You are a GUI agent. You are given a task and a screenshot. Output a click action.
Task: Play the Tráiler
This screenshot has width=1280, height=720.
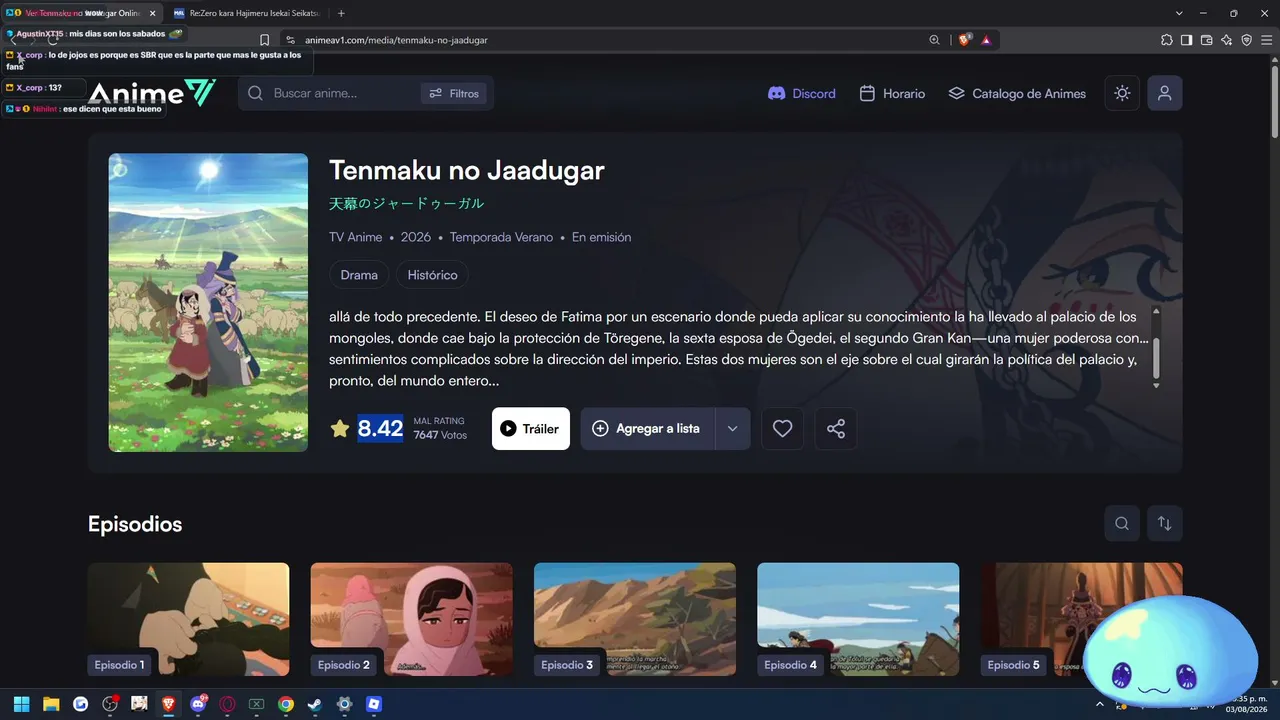pyautogui.click(x=531, y=428)
